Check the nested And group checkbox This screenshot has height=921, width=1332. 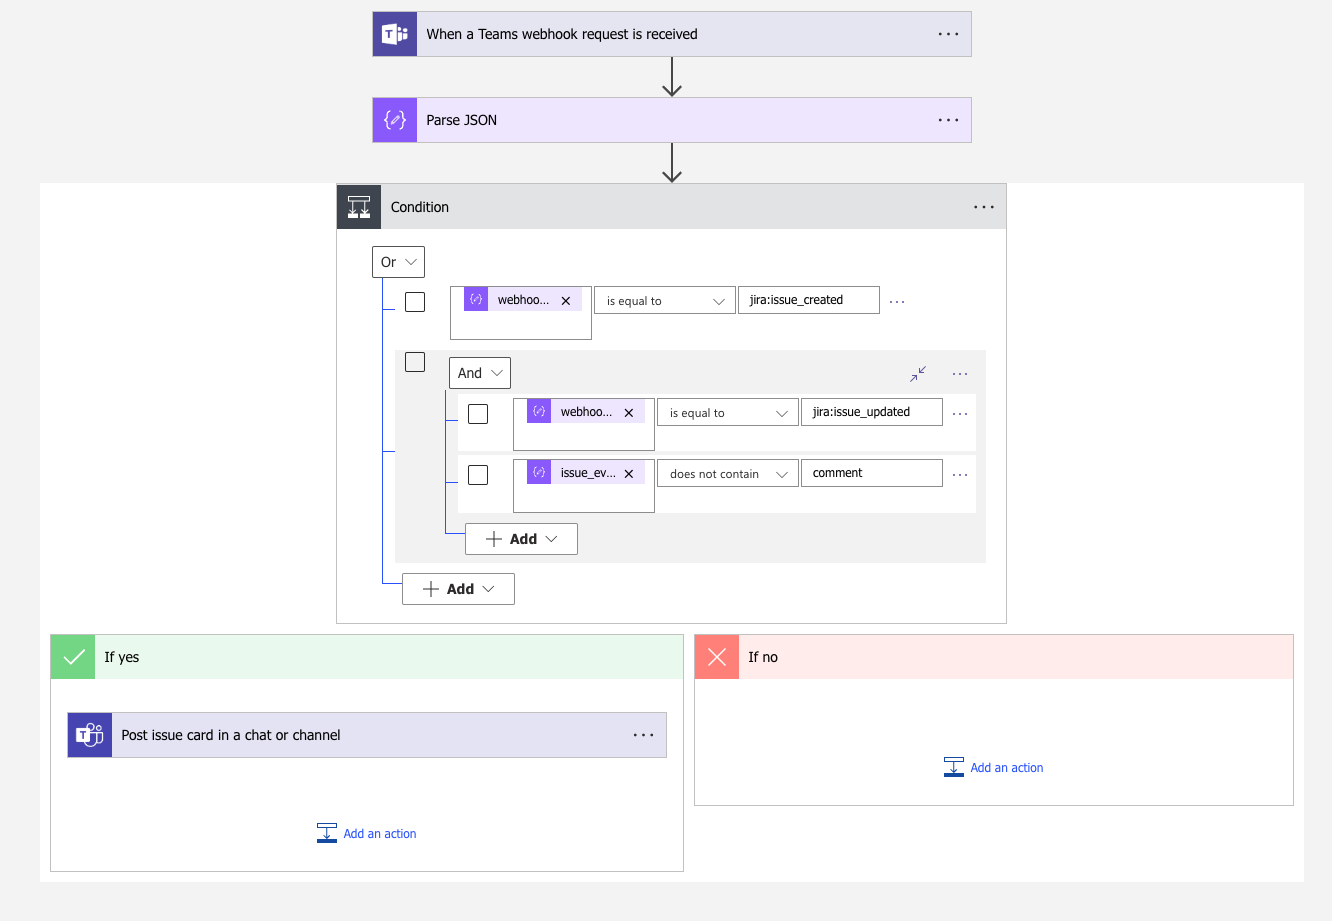pyautogui.click(x=414, y=361)
